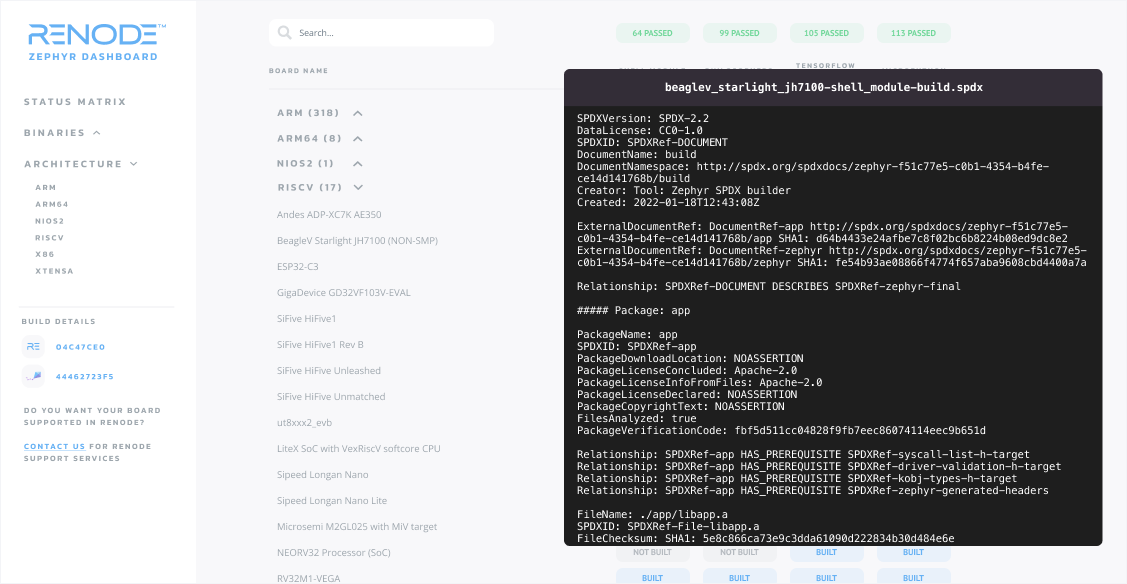Click the 64 PASSED status badge

(653, 33)
